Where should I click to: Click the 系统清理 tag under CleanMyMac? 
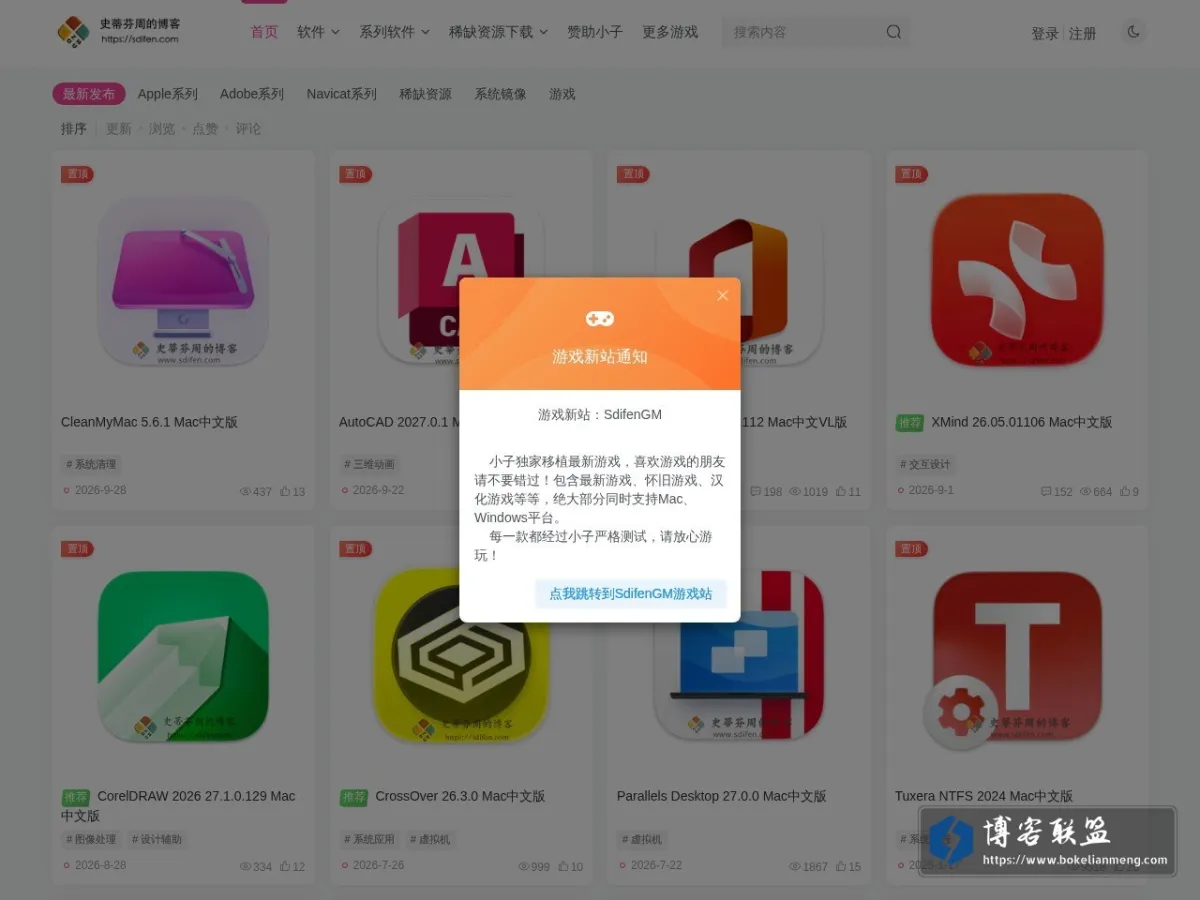coord(91,464)
